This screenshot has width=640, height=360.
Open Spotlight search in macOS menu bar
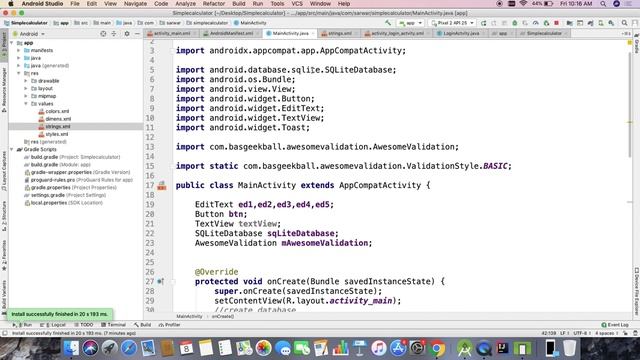pyautogui.click(x=603, y=4)
